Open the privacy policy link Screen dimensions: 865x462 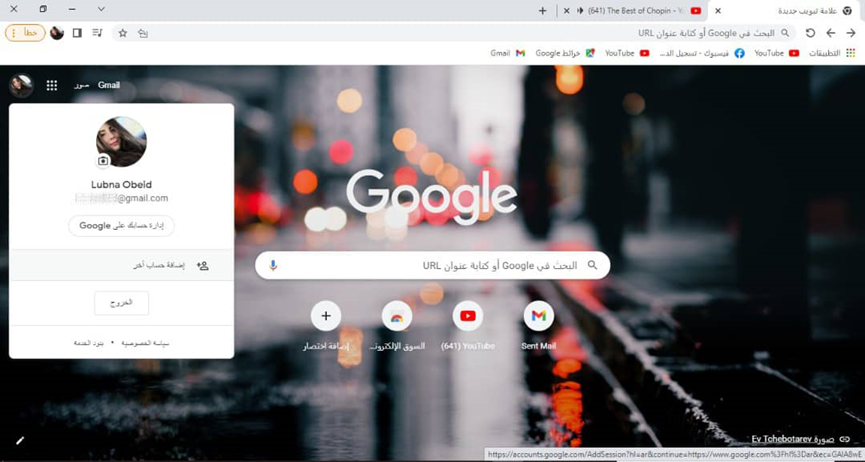tap(145, 343)
